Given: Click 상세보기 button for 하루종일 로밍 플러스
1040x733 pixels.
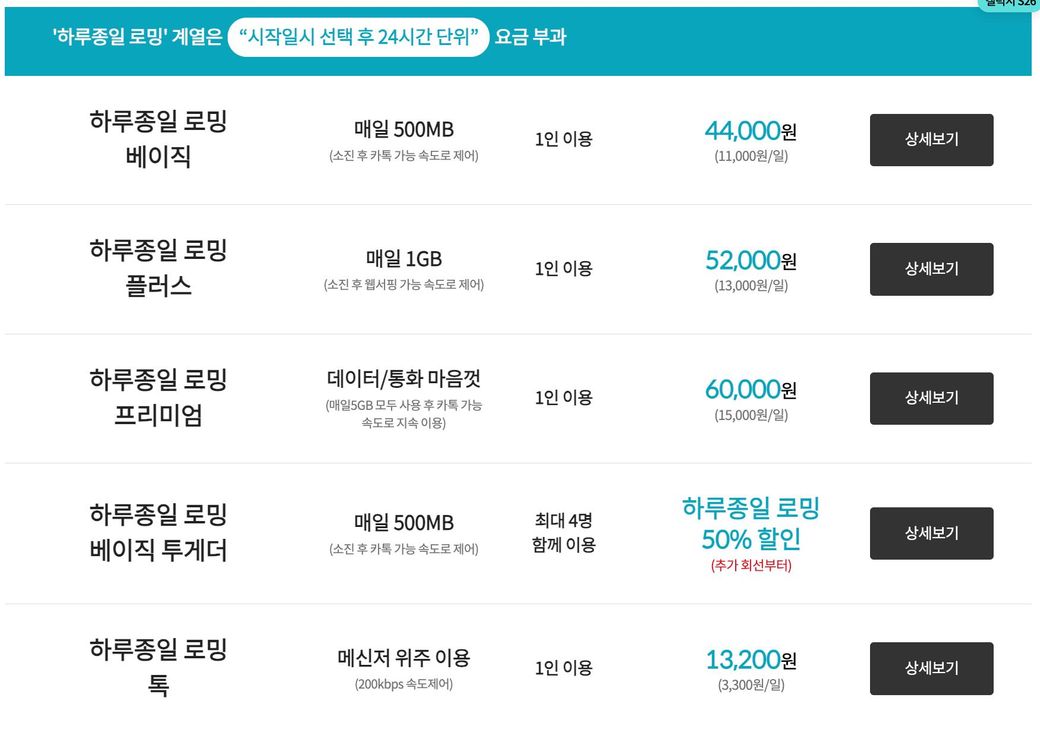Looking at the screenshot, I should click(931, 269).
